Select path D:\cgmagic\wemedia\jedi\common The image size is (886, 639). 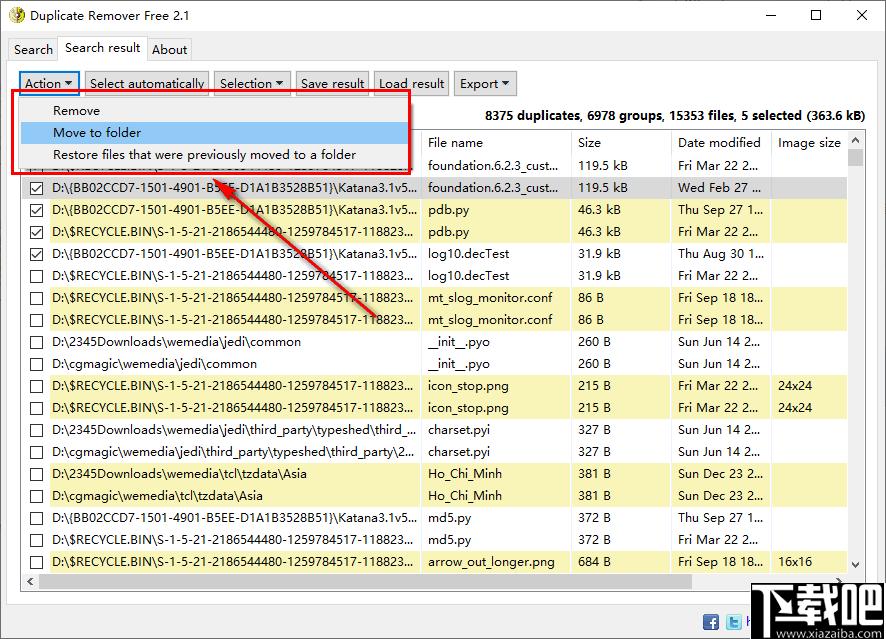click(154, 364)
